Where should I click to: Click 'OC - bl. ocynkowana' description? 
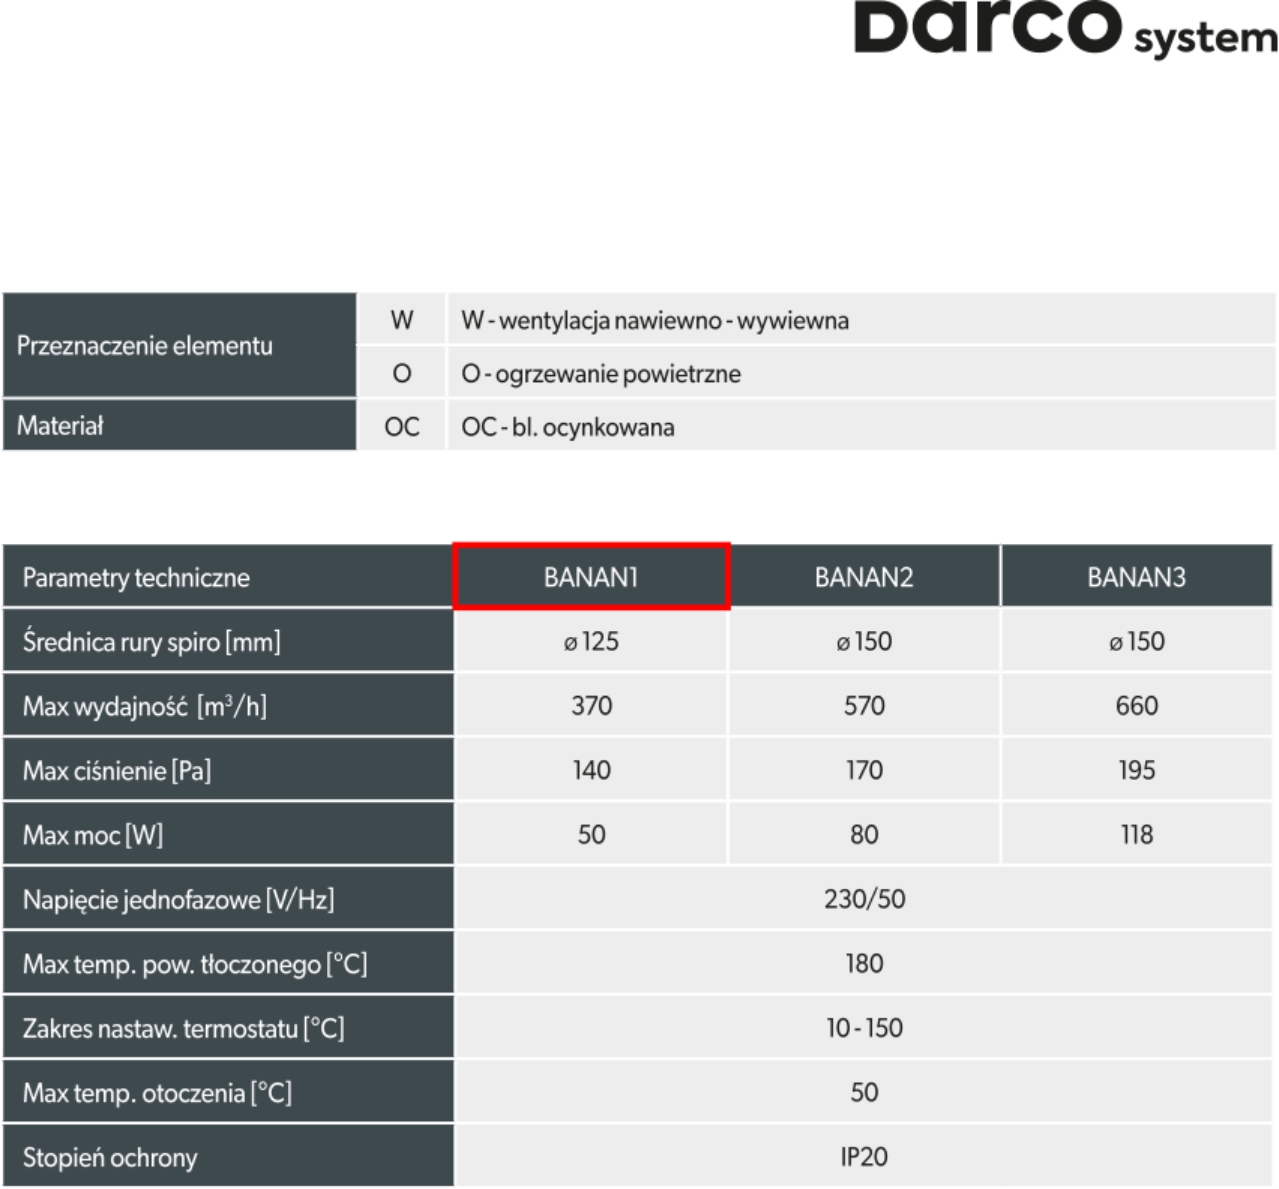pos(568,427)
